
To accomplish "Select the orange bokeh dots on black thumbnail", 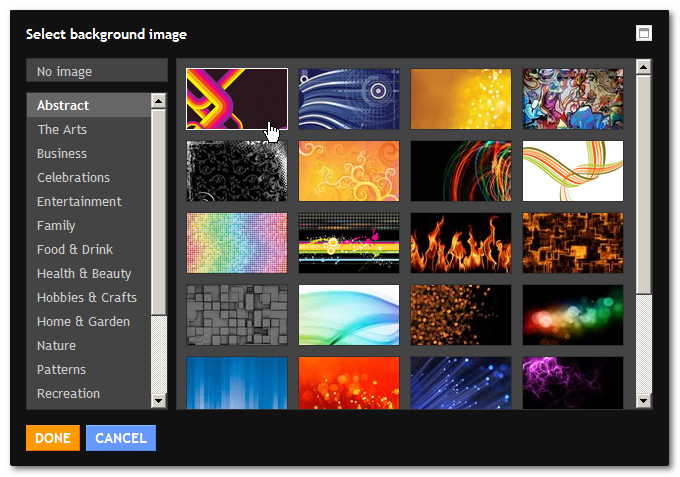I will [461, 315].
